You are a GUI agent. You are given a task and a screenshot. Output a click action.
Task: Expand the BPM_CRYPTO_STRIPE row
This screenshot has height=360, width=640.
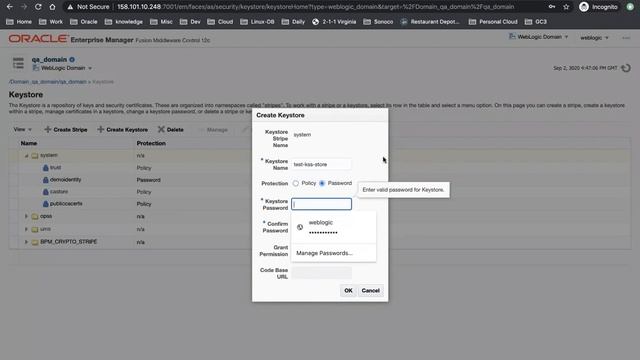[x=27, y=242]
